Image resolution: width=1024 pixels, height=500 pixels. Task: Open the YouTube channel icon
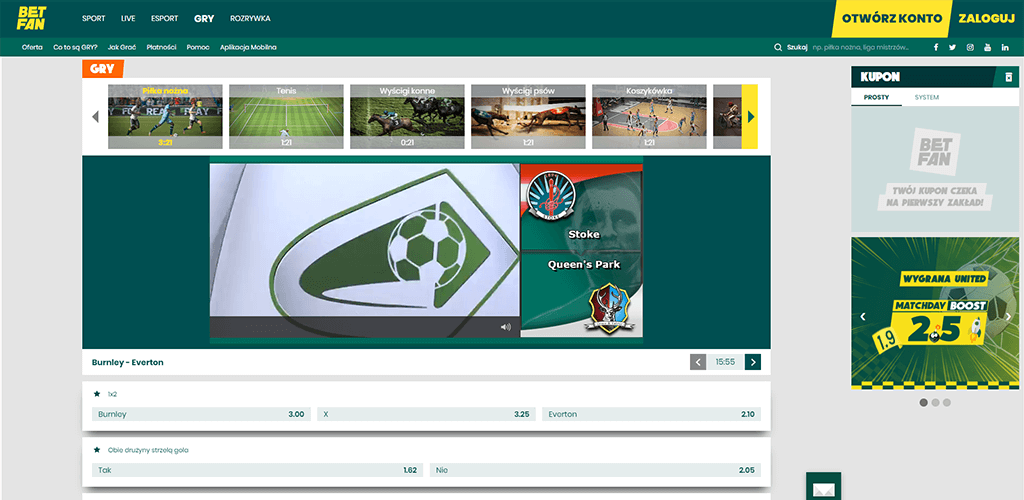tap(988, 47)
